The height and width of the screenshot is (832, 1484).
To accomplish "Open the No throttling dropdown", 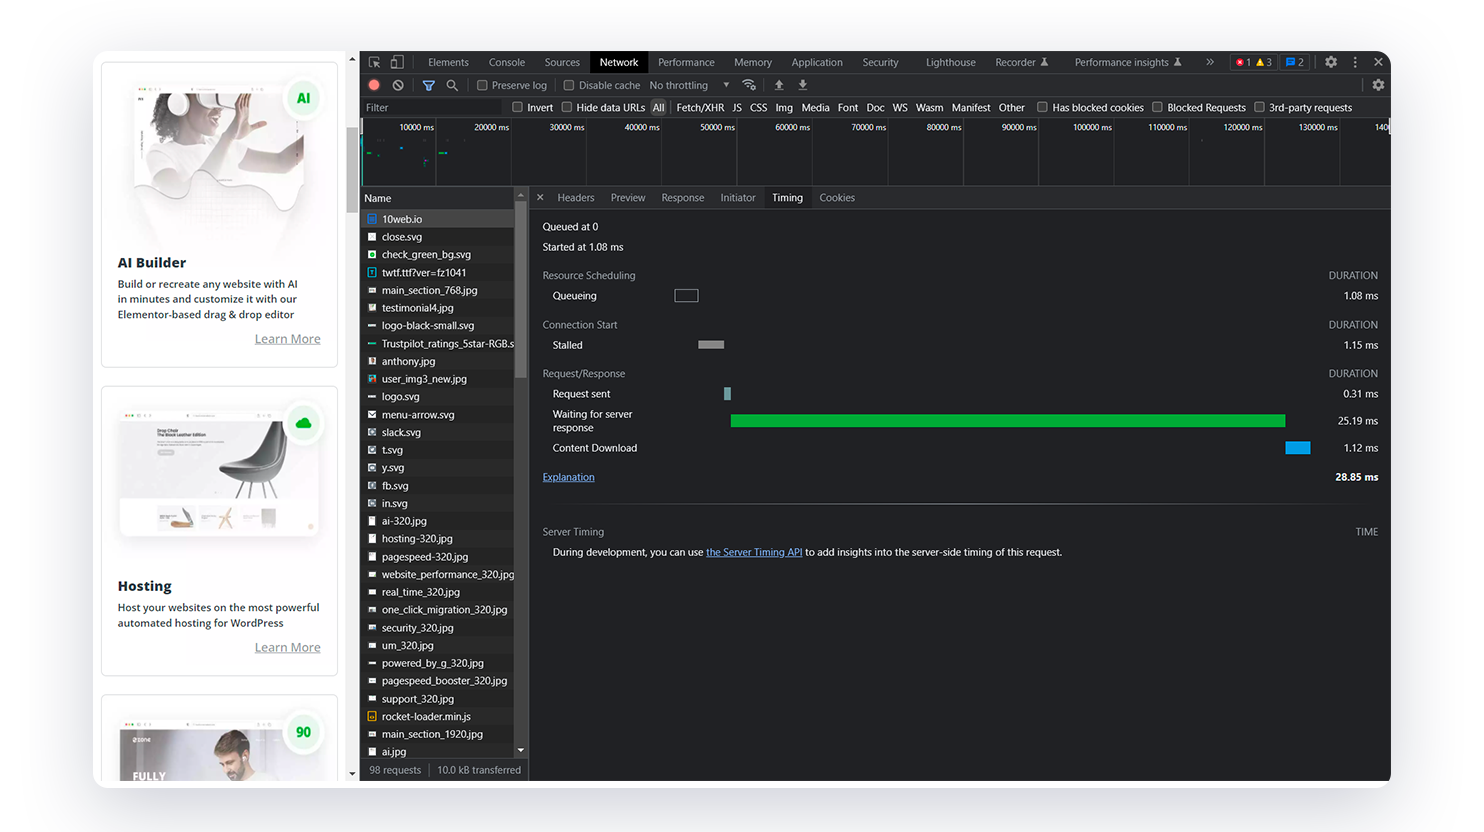I will tap(688, 86).
